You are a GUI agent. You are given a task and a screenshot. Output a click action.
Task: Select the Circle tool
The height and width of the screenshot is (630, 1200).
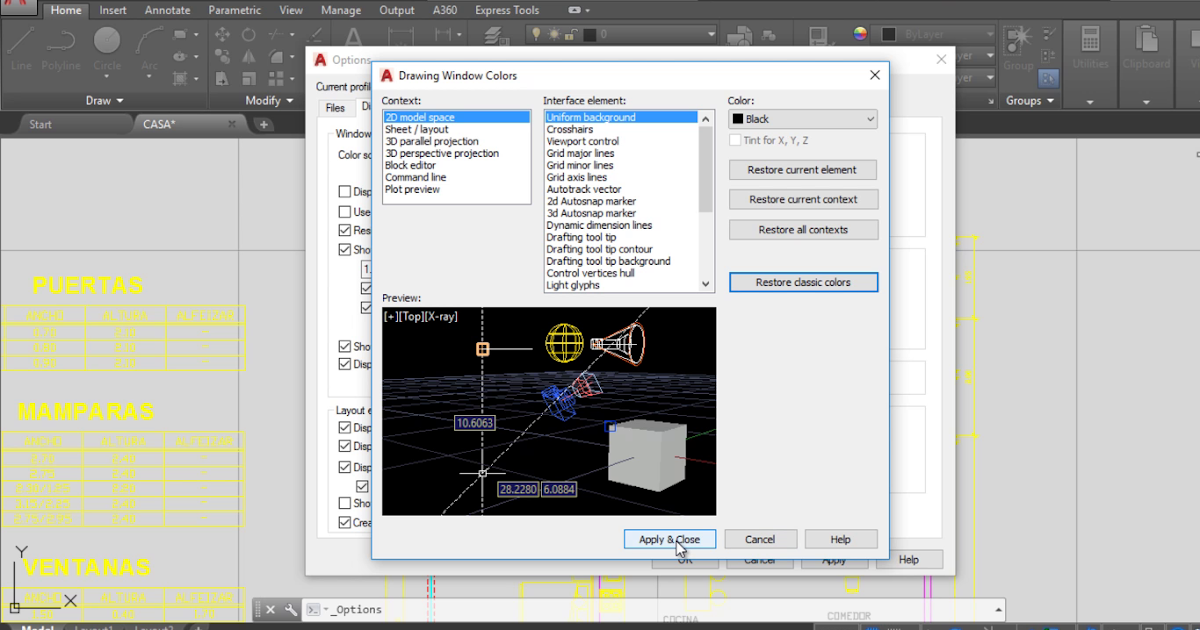[x=107, y=46]
